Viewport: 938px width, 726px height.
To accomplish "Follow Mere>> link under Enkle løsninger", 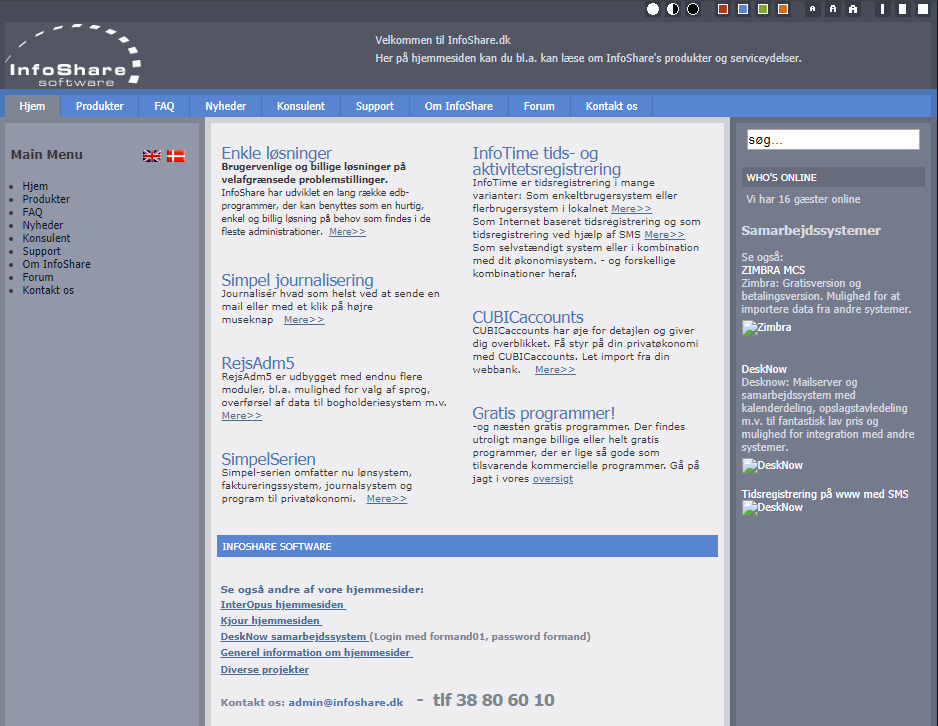I will (347, 232).
